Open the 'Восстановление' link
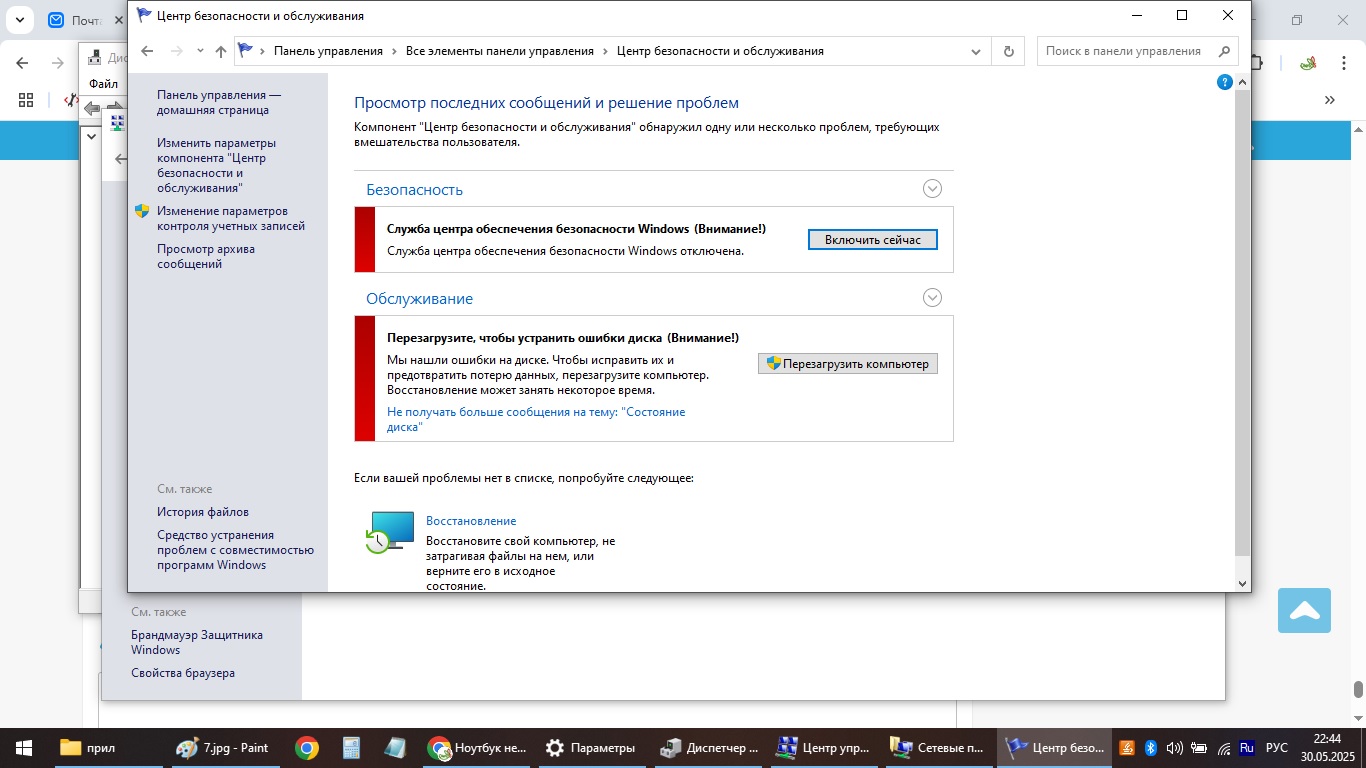The height and width of the screenshot is (768, 1366). [x=471, y=521]
